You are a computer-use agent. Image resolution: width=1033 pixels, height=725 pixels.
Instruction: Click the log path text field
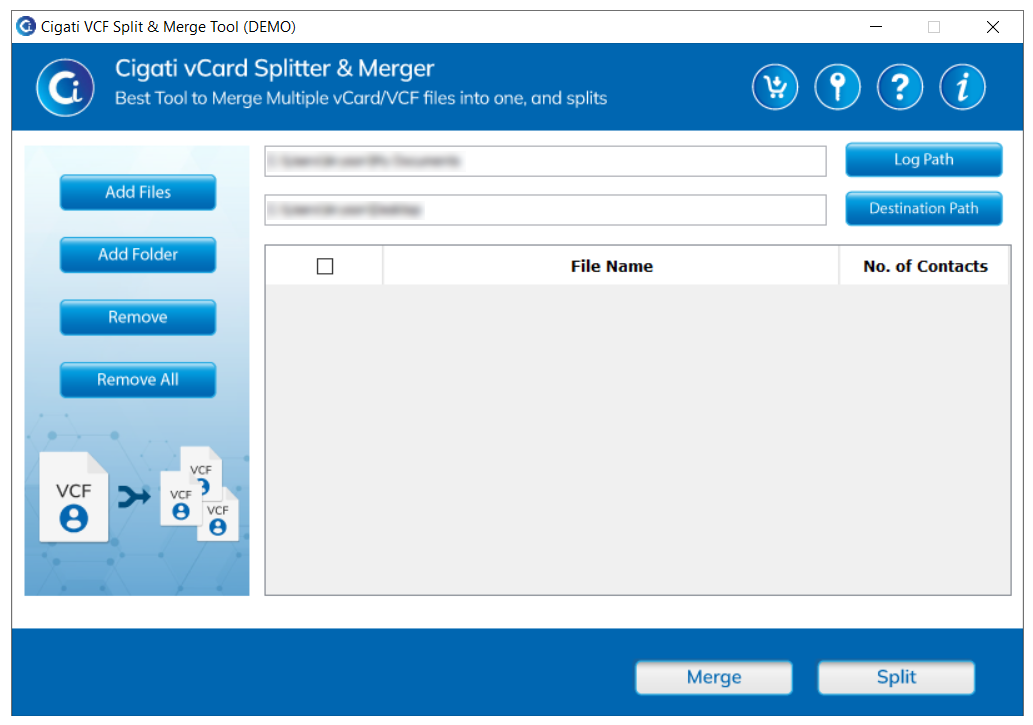click(x=545, y=161)
